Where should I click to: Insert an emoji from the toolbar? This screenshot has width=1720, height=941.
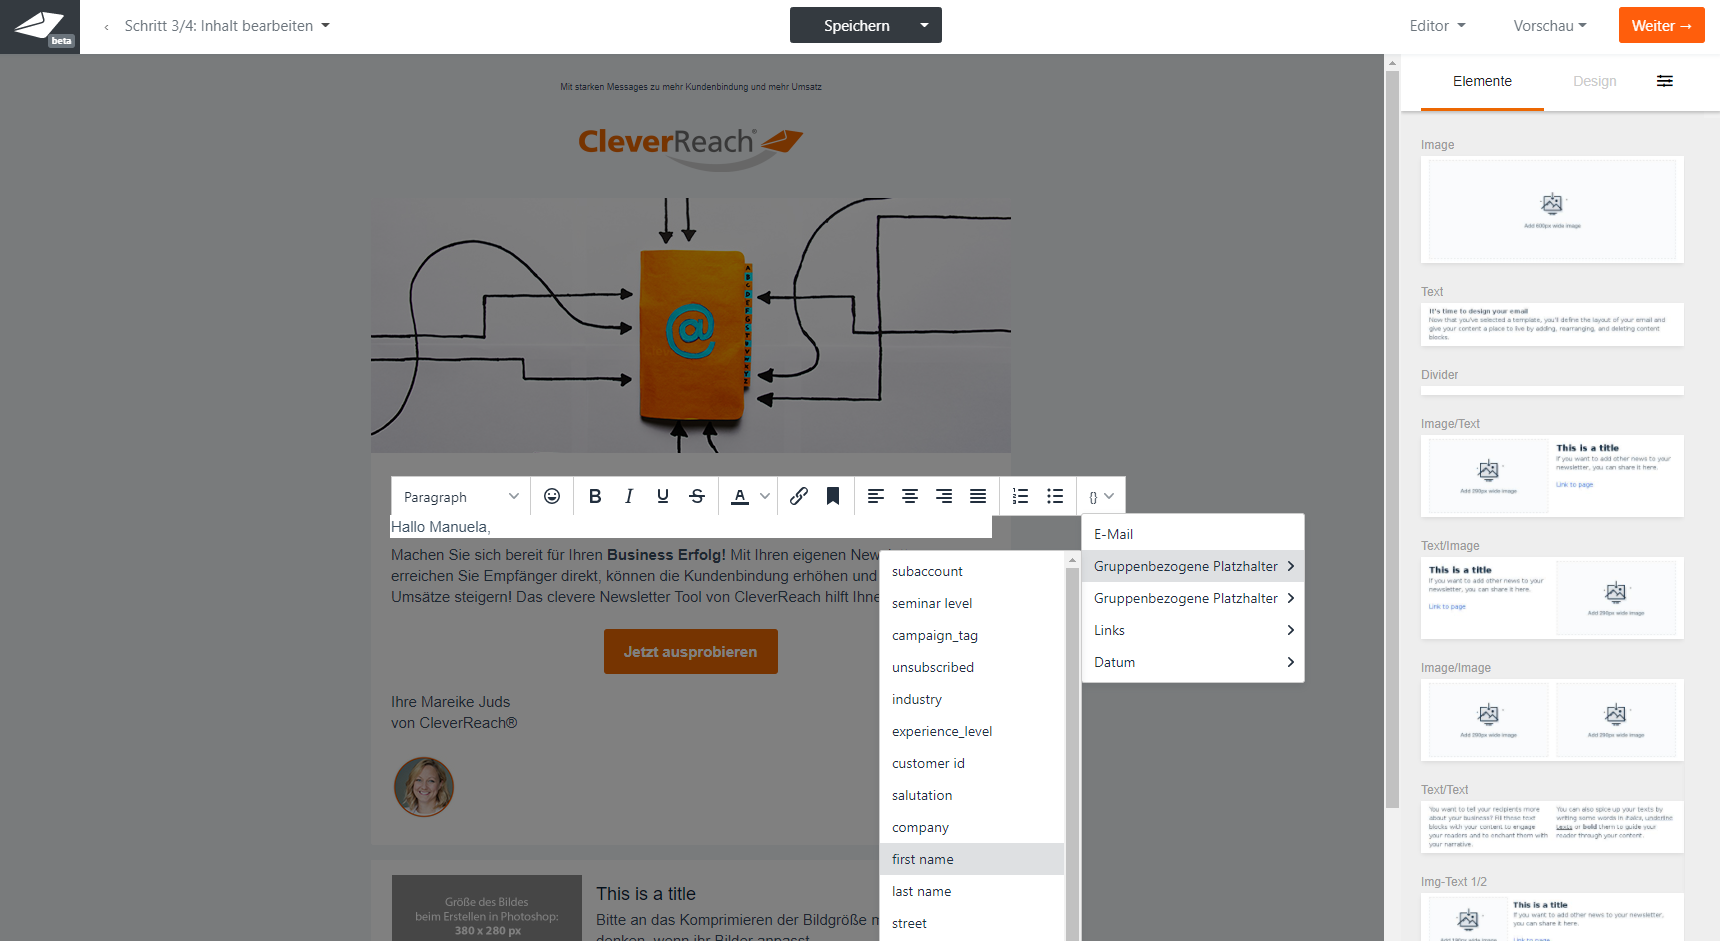[552, 496]
